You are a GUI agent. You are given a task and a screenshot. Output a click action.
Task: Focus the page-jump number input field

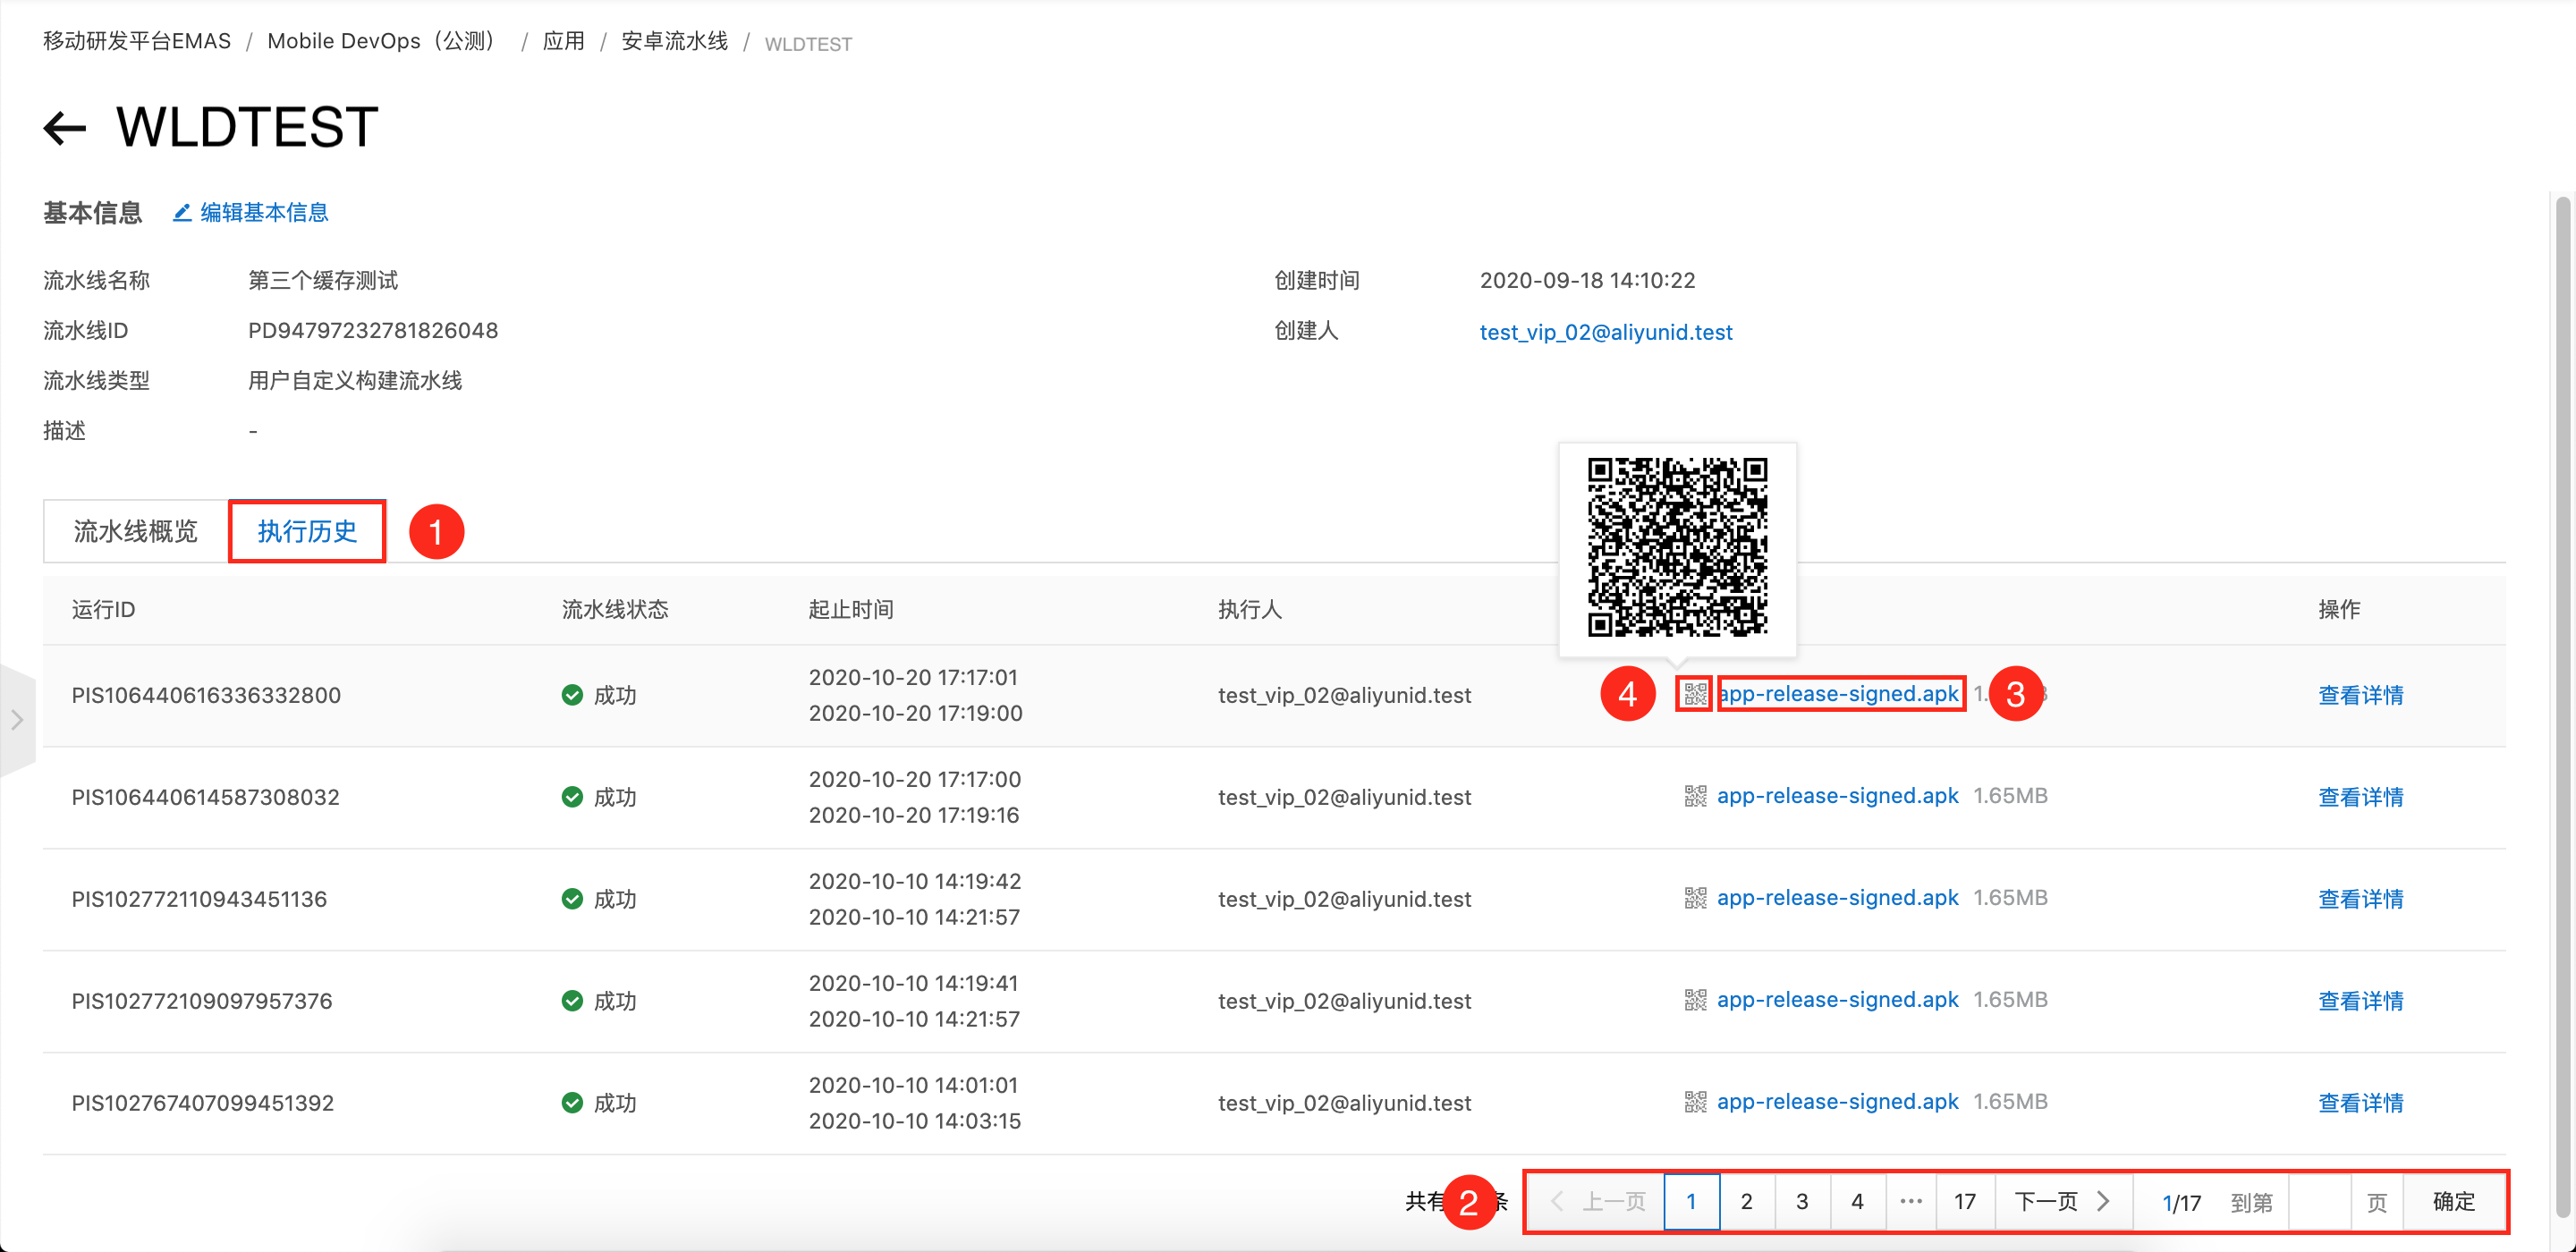coord(2319,1201)
